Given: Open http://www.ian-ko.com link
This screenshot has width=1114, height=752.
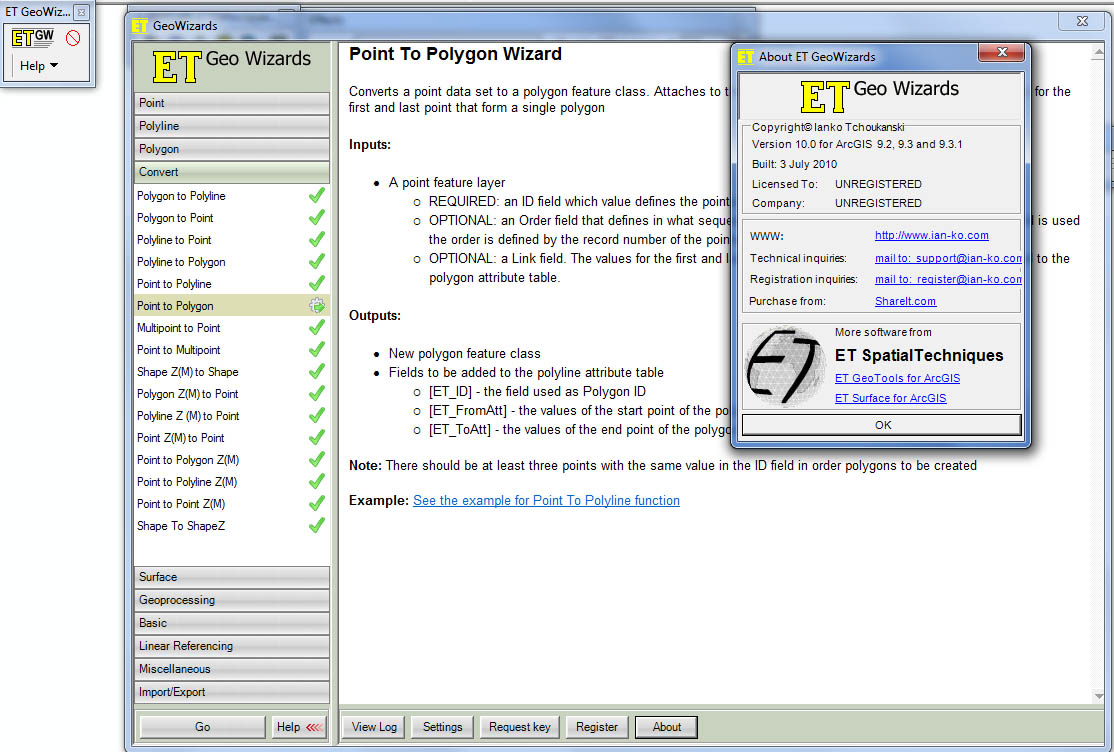Looking at the screenshot, I should [x=931, y=235].
